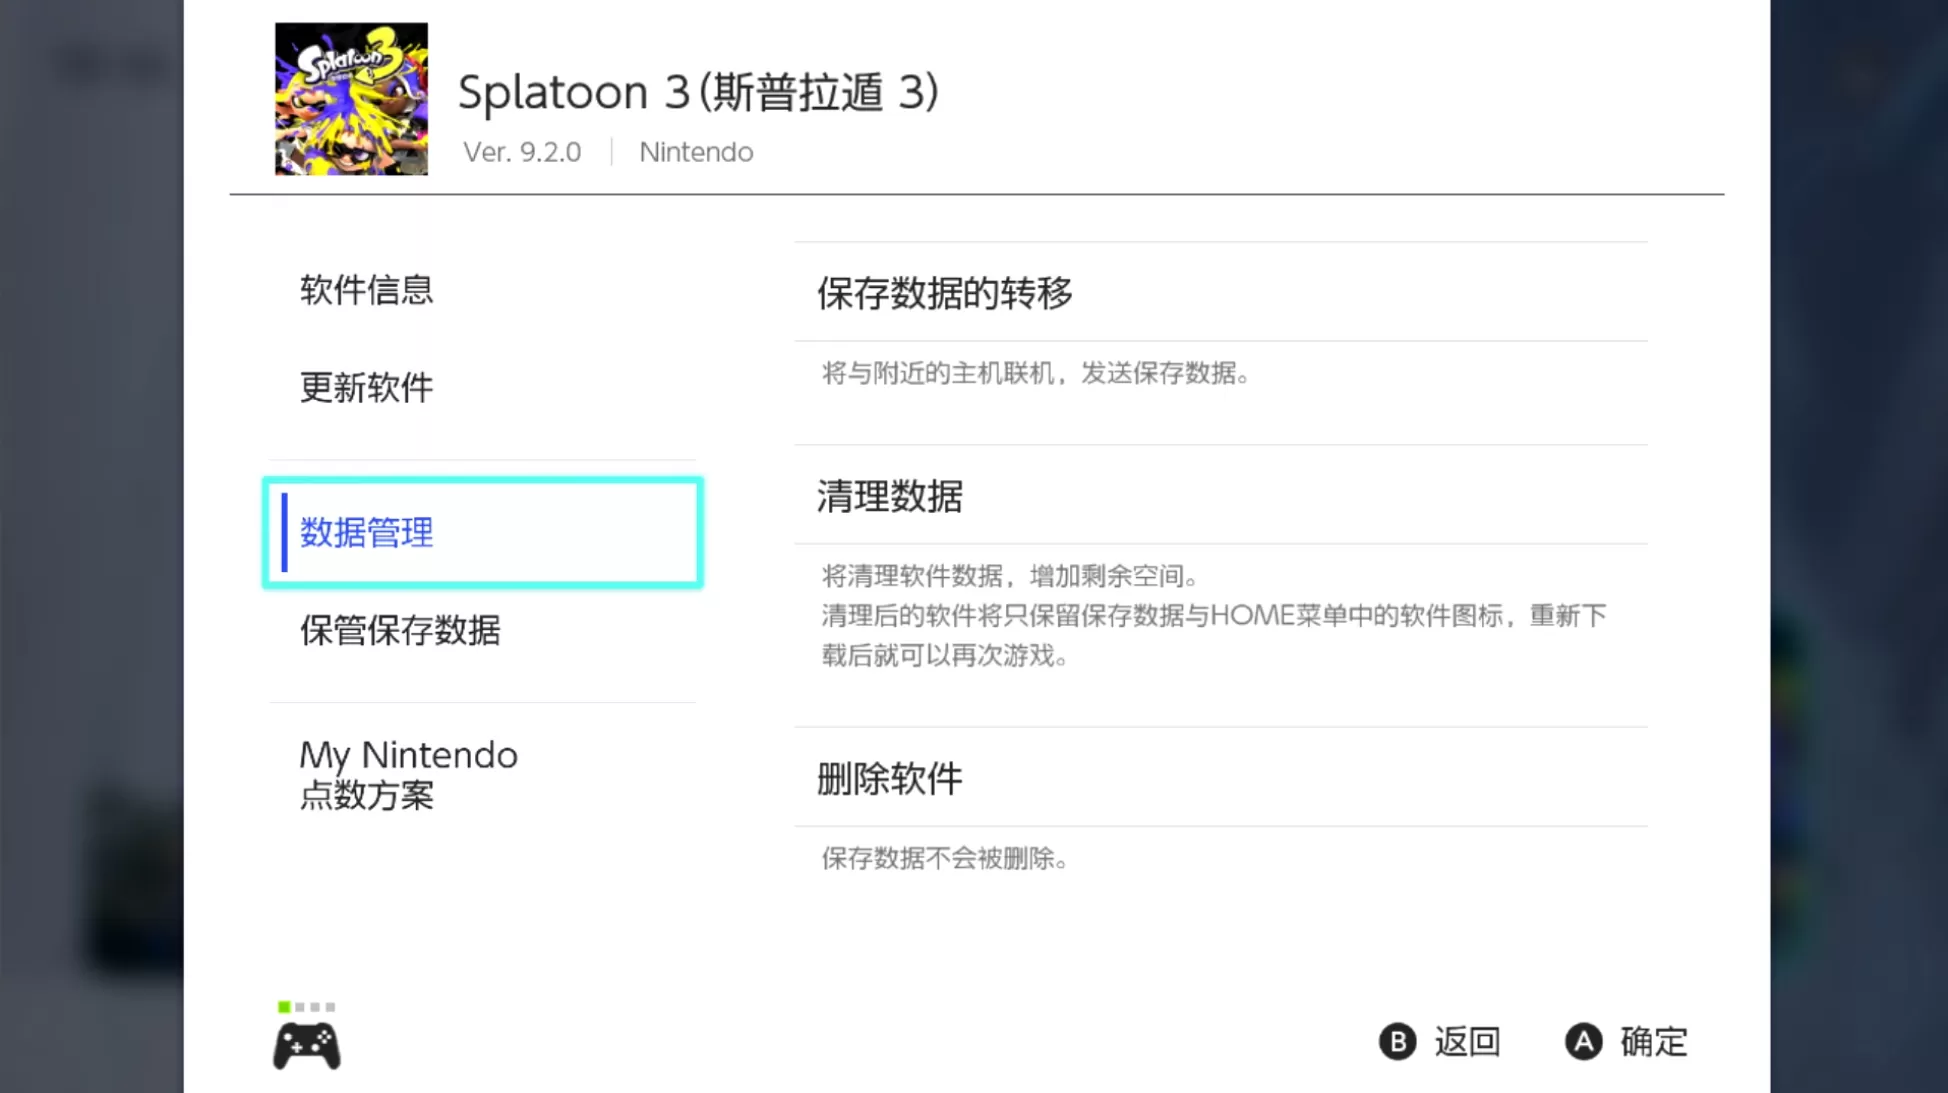Select 更新软件 in the left menu

(366, 387)
